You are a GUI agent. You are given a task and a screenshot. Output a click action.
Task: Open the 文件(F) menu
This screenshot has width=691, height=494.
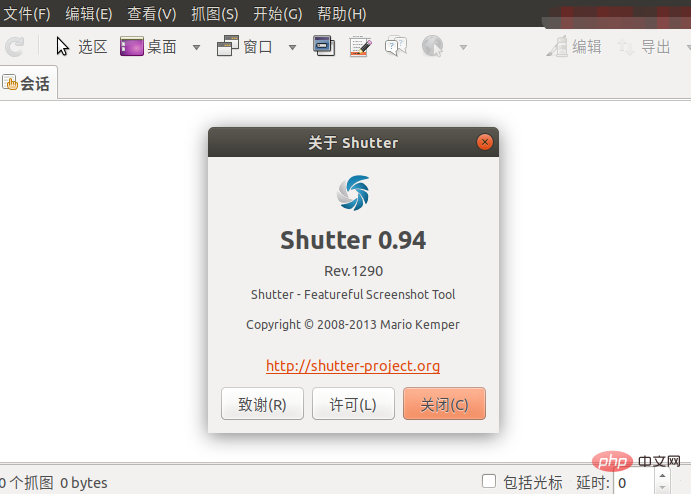27,14
